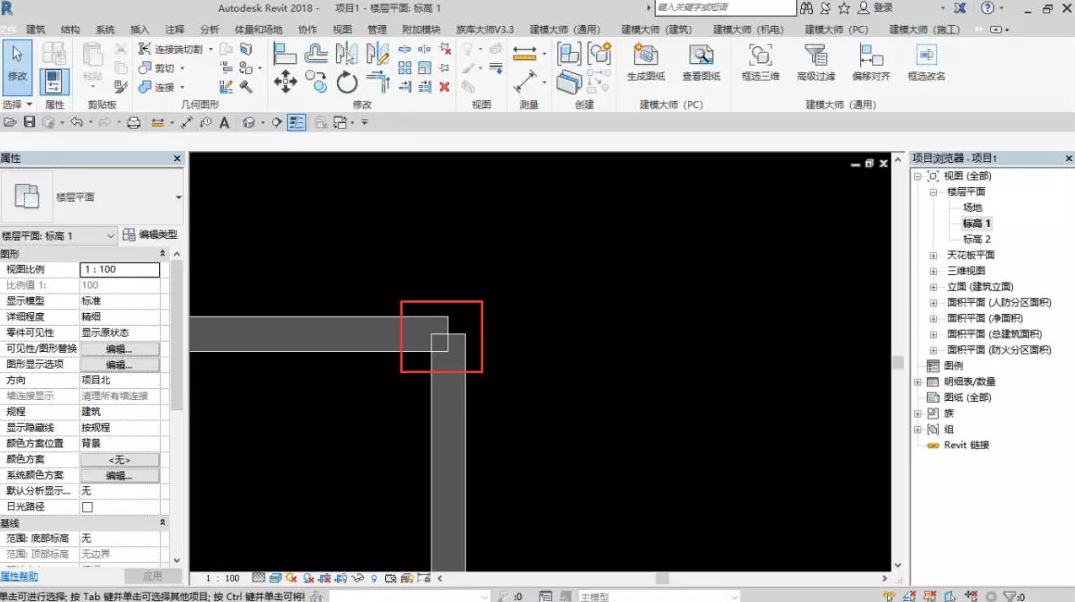
Task: Collapse the 视图 (全部) tree node
Action: coord(918,176)
